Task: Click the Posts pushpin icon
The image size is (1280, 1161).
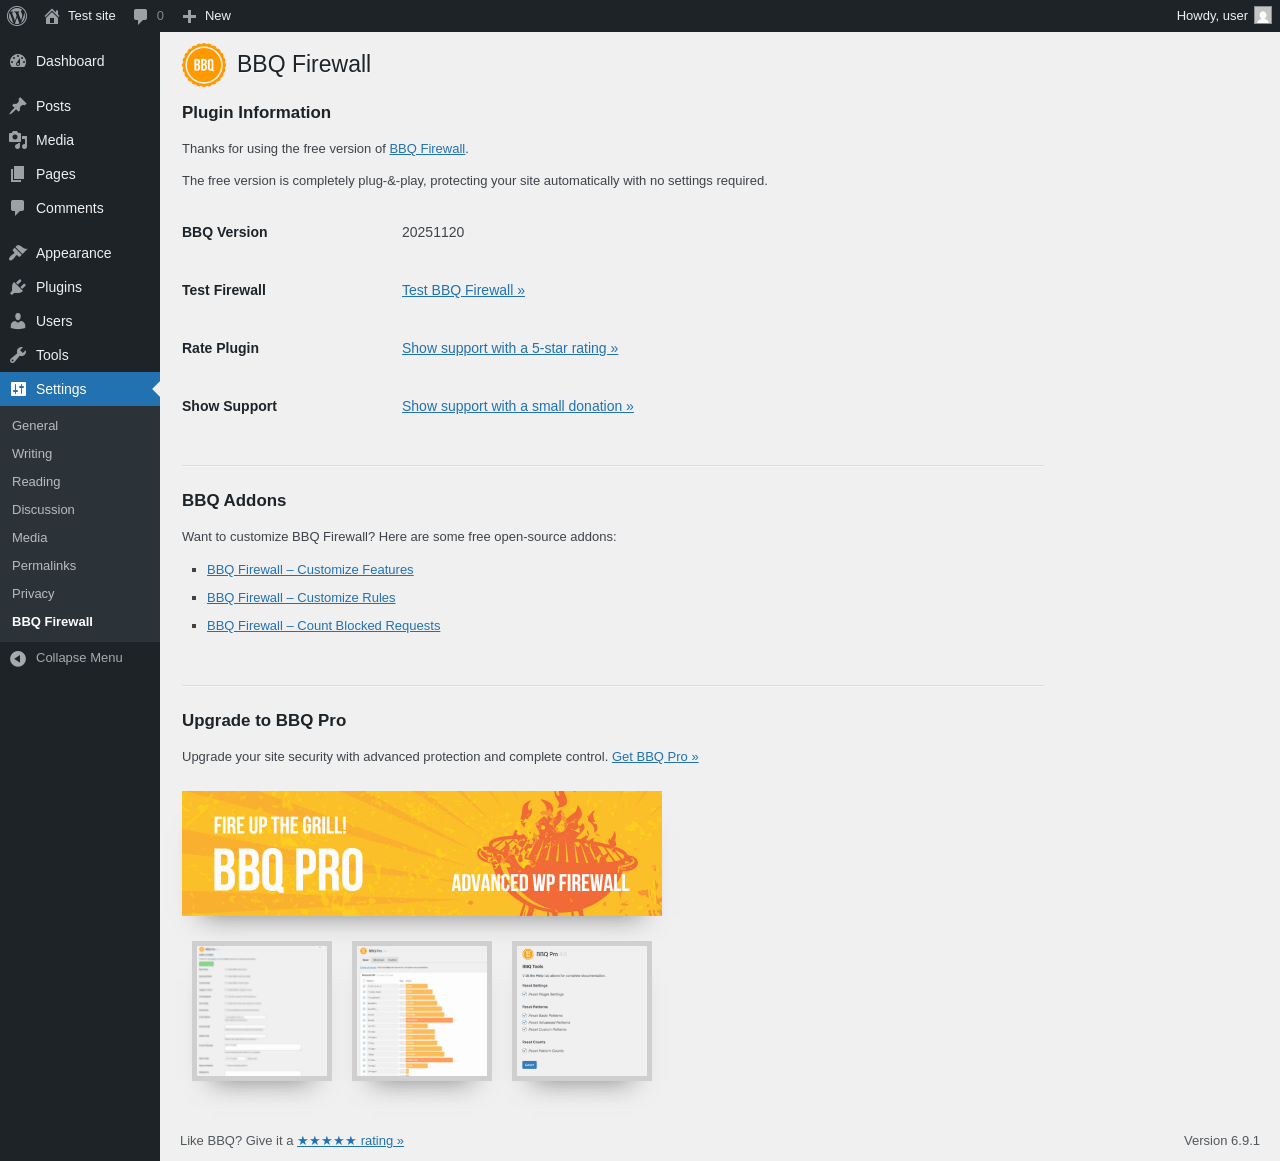Action: (18, 106)
